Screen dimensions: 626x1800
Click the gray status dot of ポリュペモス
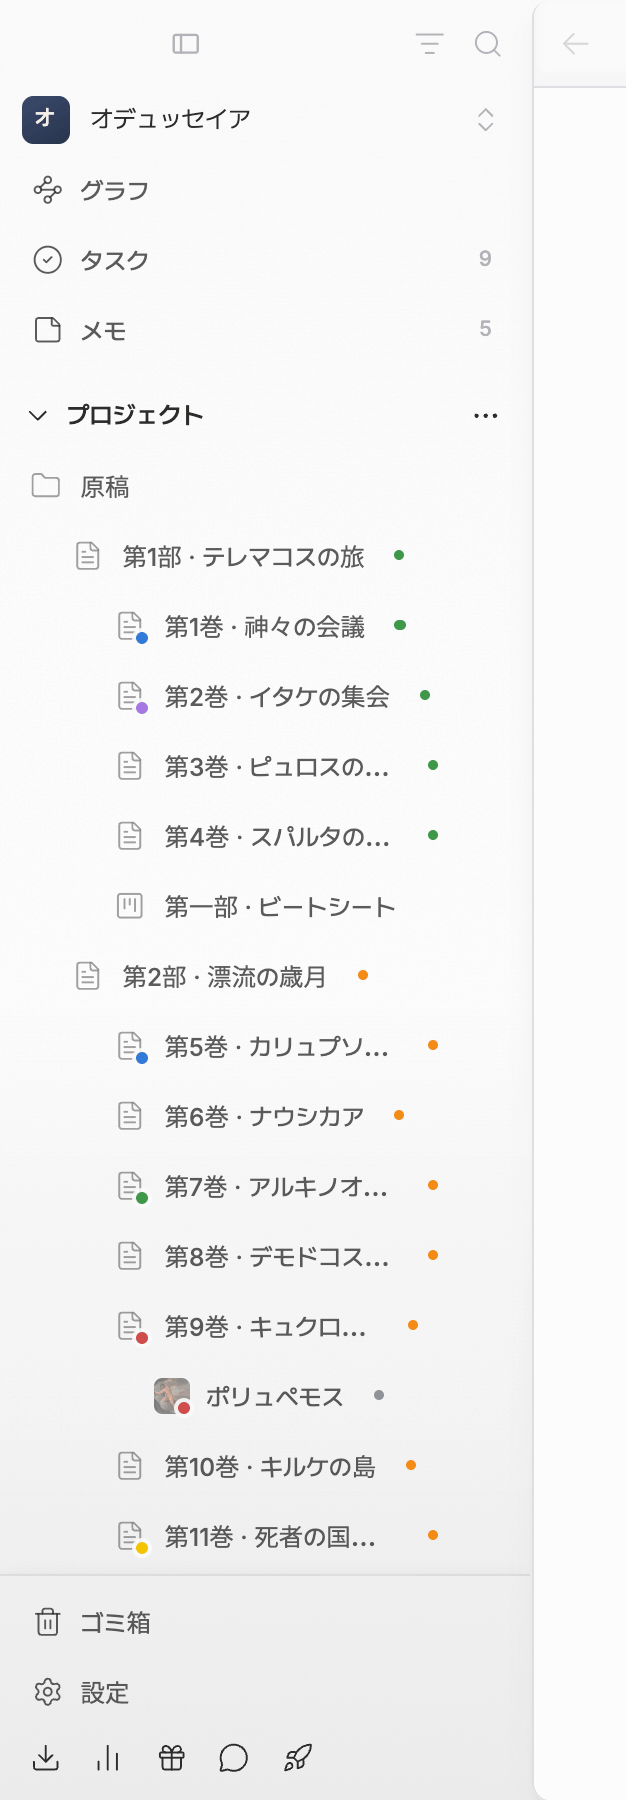[379, 1395]
